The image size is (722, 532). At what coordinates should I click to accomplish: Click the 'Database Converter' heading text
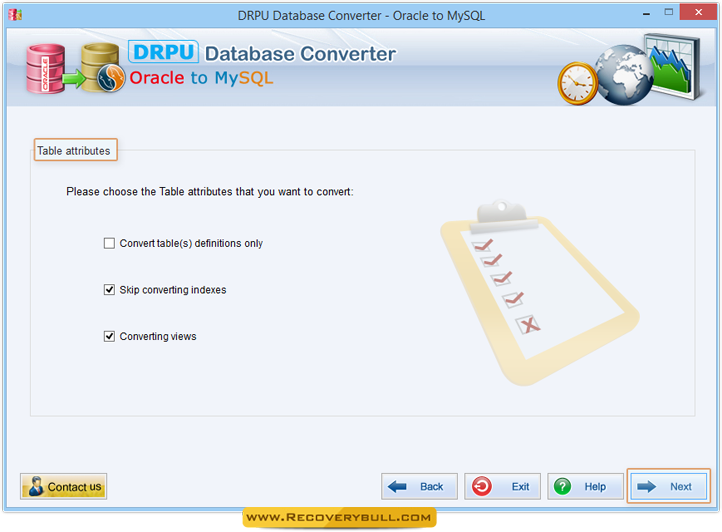(300, 54)
